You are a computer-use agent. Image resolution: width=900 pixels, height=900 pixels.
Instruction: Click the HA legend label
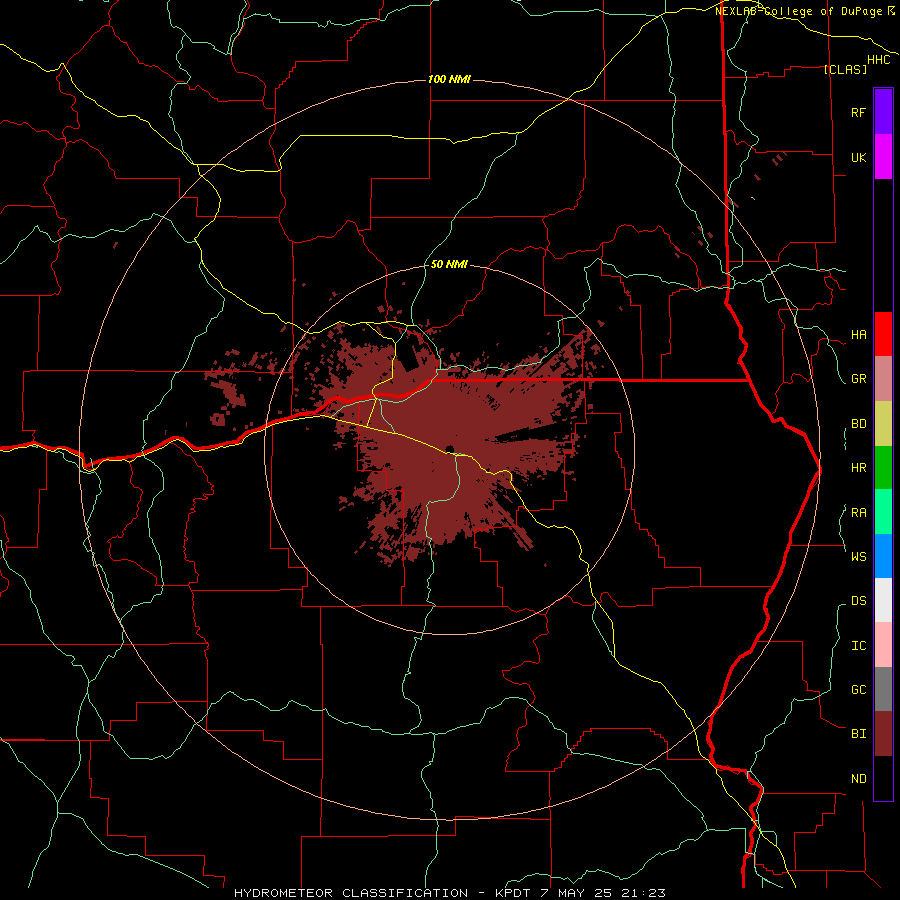pos(858,334)
